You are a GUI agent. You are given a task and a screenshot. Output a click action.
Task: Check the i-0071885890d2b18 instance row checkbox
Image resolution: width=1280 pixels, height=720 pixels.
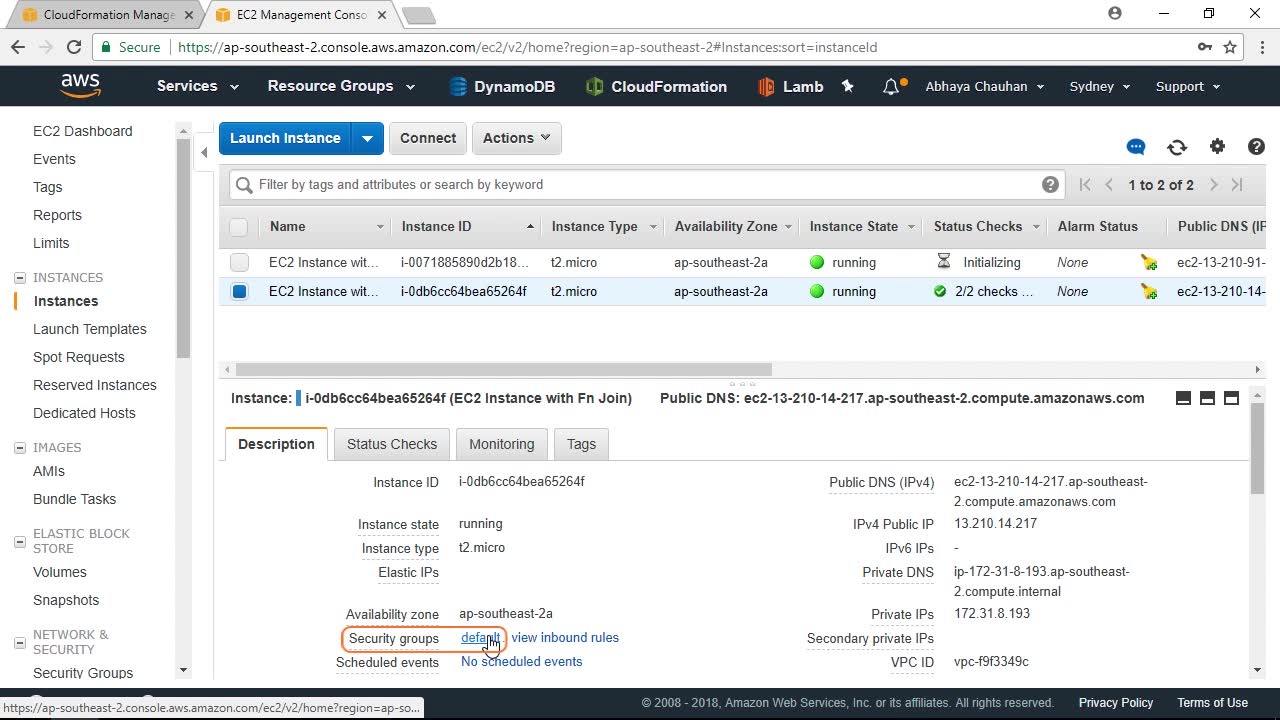pos(238,262)
